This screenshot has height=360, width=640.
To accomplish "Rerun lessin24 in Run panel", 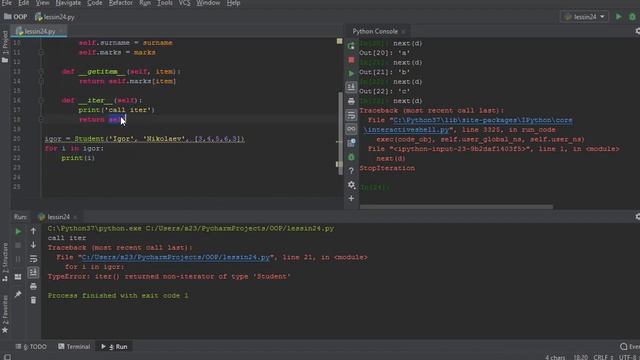I will point(18,231).
